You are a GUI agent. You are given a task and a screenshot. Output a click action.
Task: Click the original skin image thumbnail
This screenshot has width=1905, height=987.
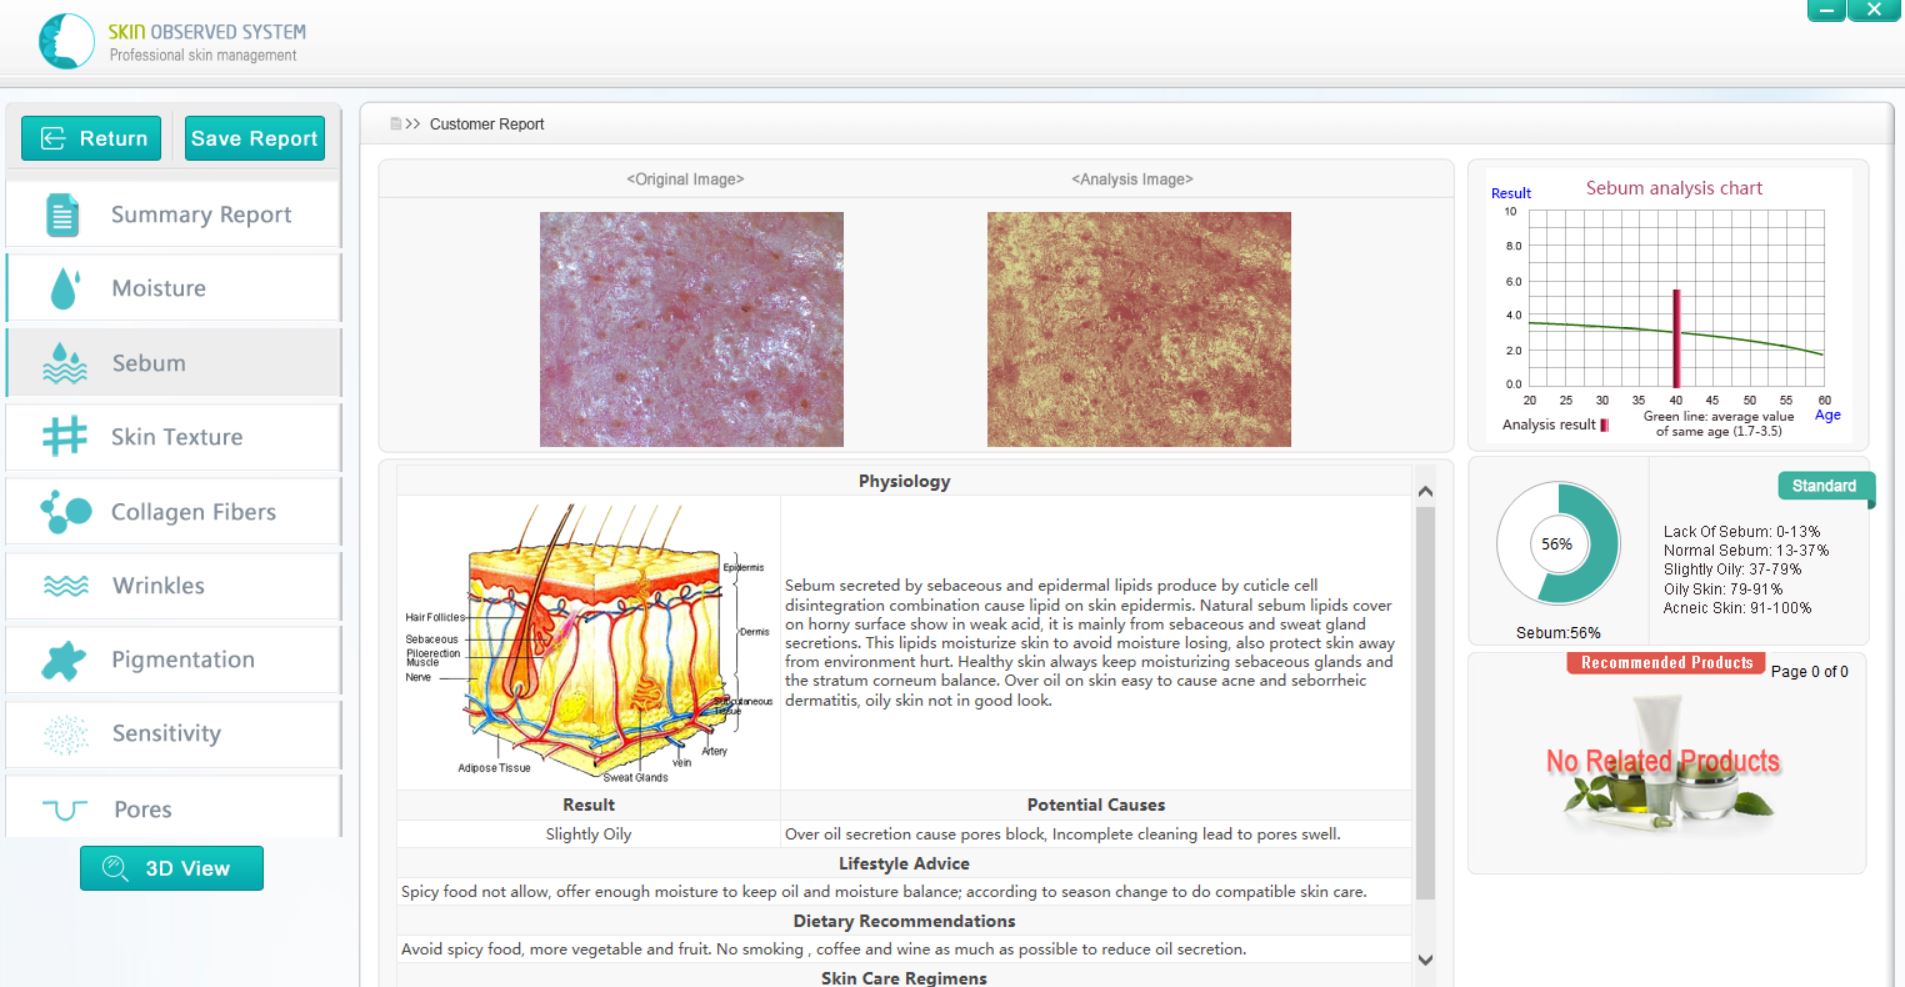pos(691,329)
